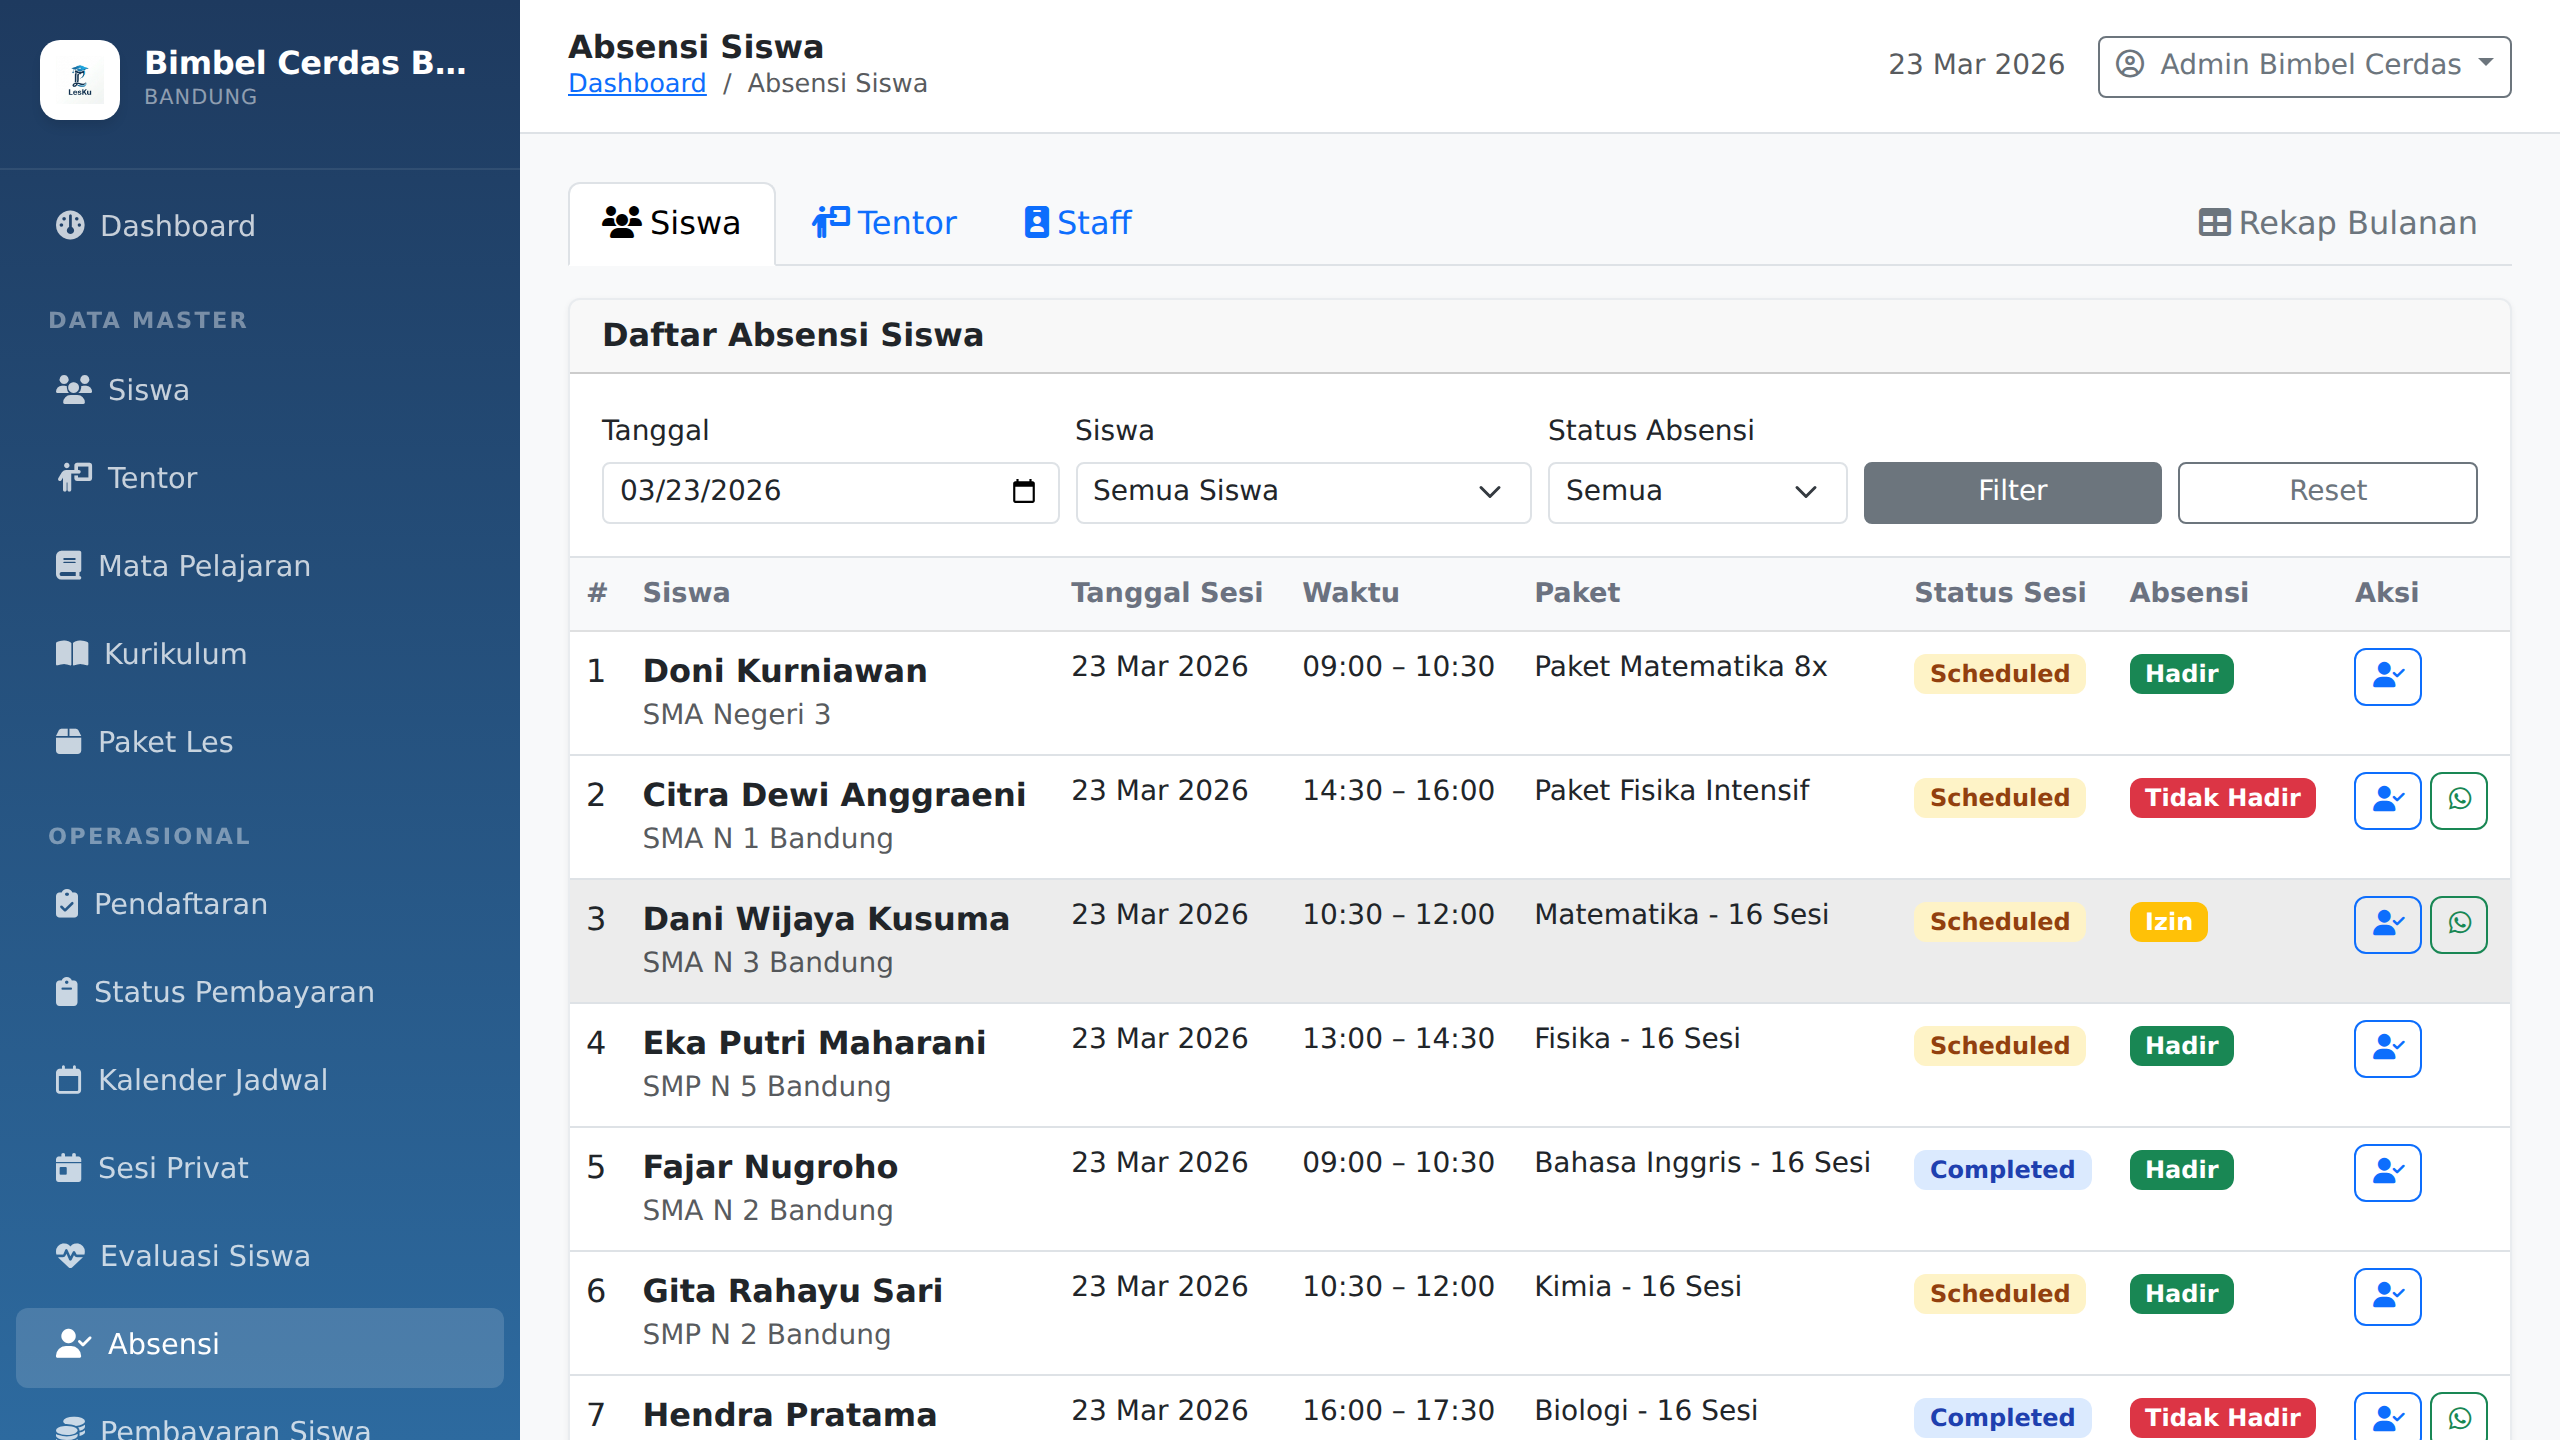Expand the Semua Siswa dropdown

[1302, 492]
